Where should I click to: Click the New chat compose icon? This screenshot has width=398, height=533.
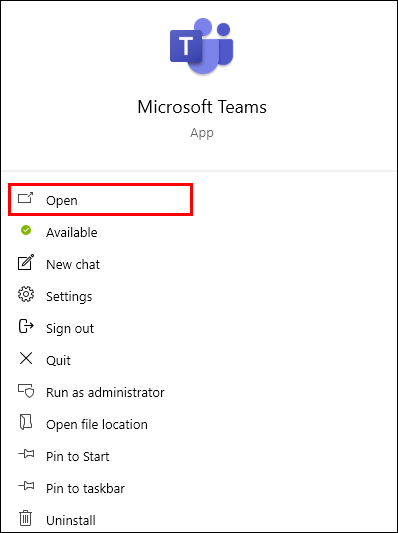[26, 262]
